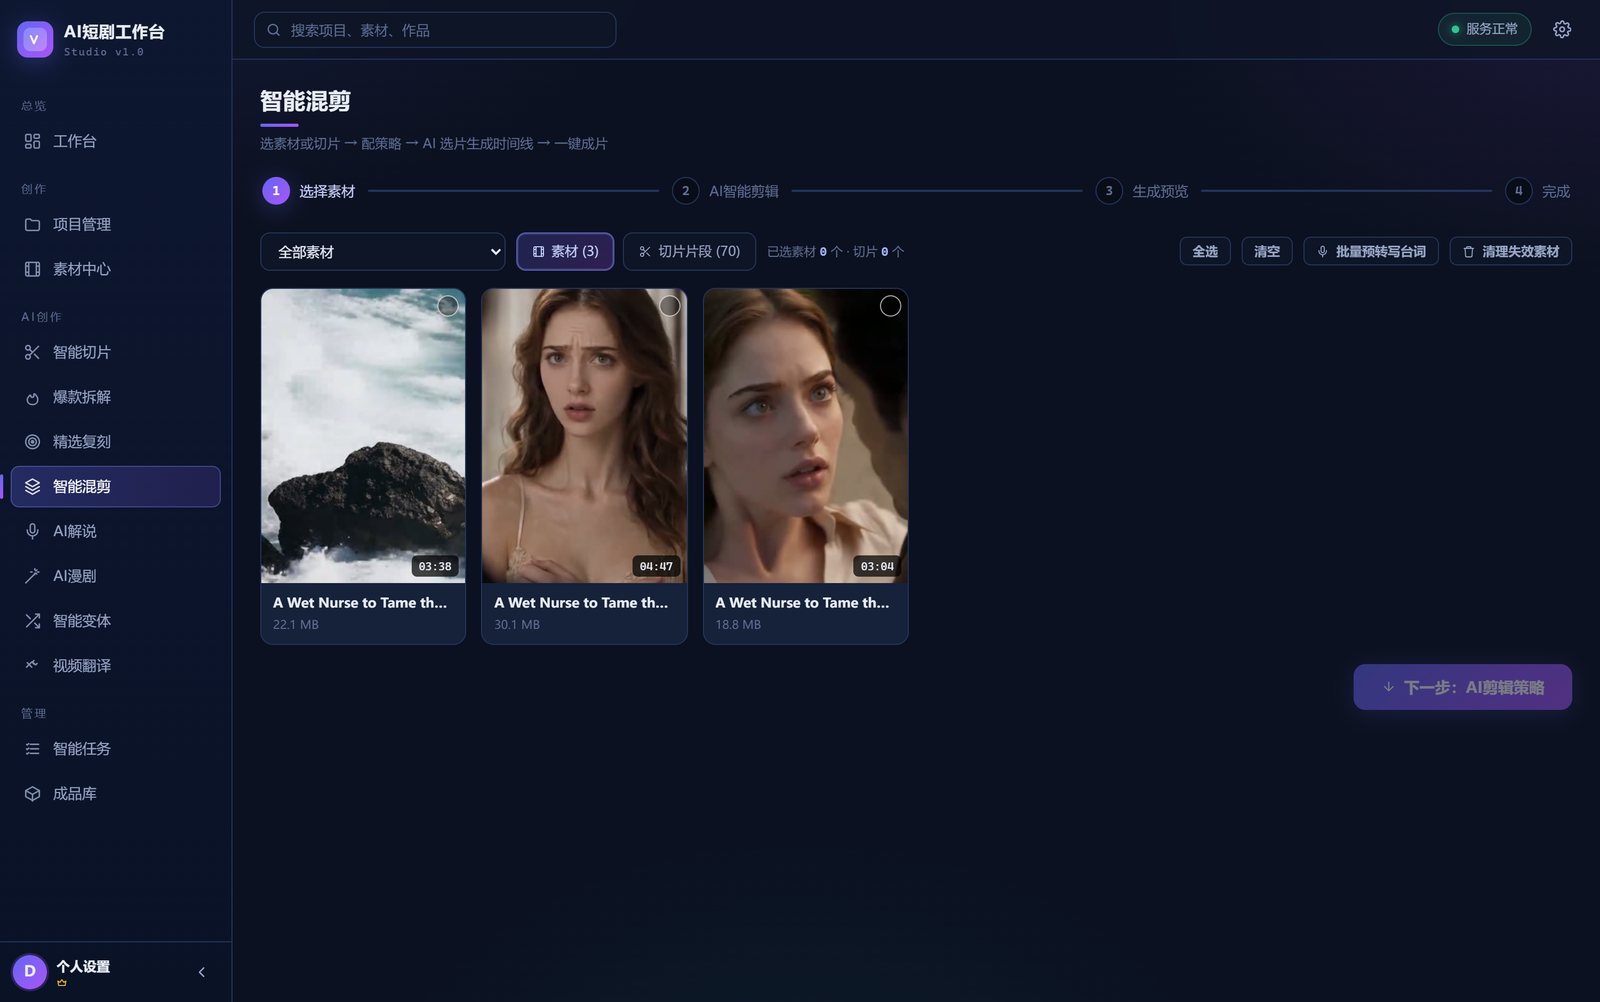Screen dimensions: 1600x1002
Task: Click the 成品库 box icon
Action: (32, 794)
